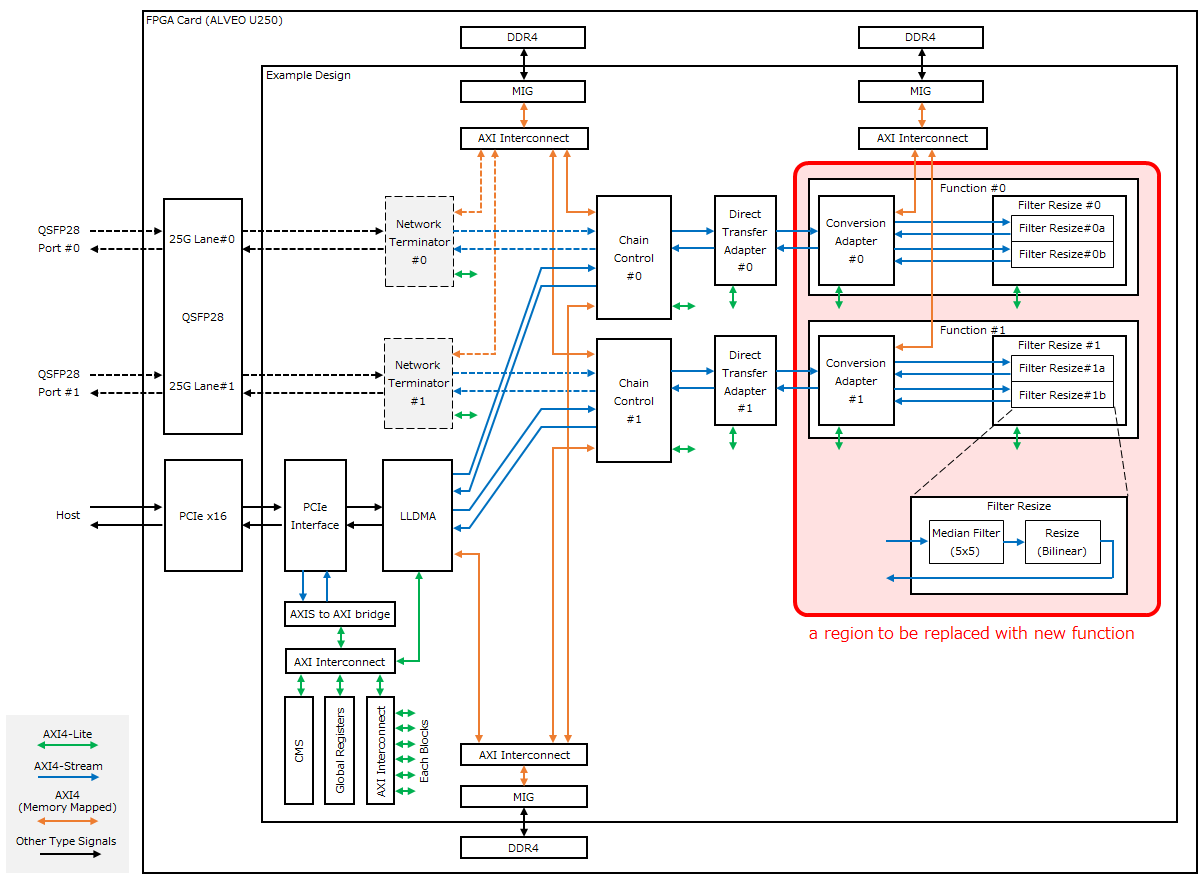Select Direct Transfer Adapter #1
1201x883 pixels.
(x=745, y=381)
